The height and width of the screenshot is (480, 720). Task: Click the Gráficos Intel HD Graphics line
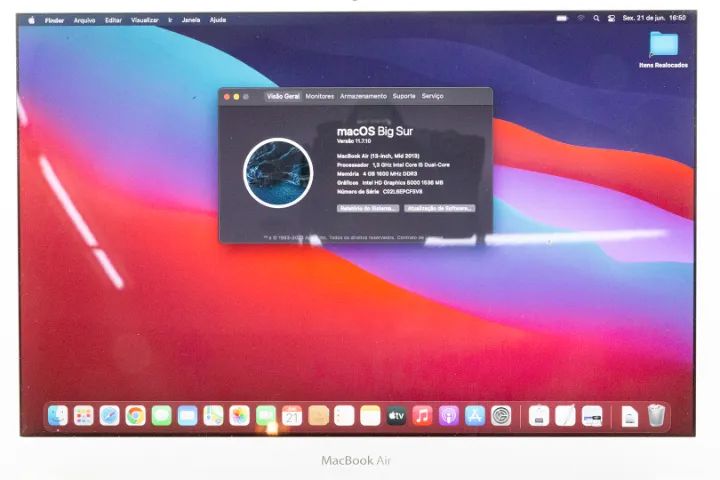click(x=390, y=182)
